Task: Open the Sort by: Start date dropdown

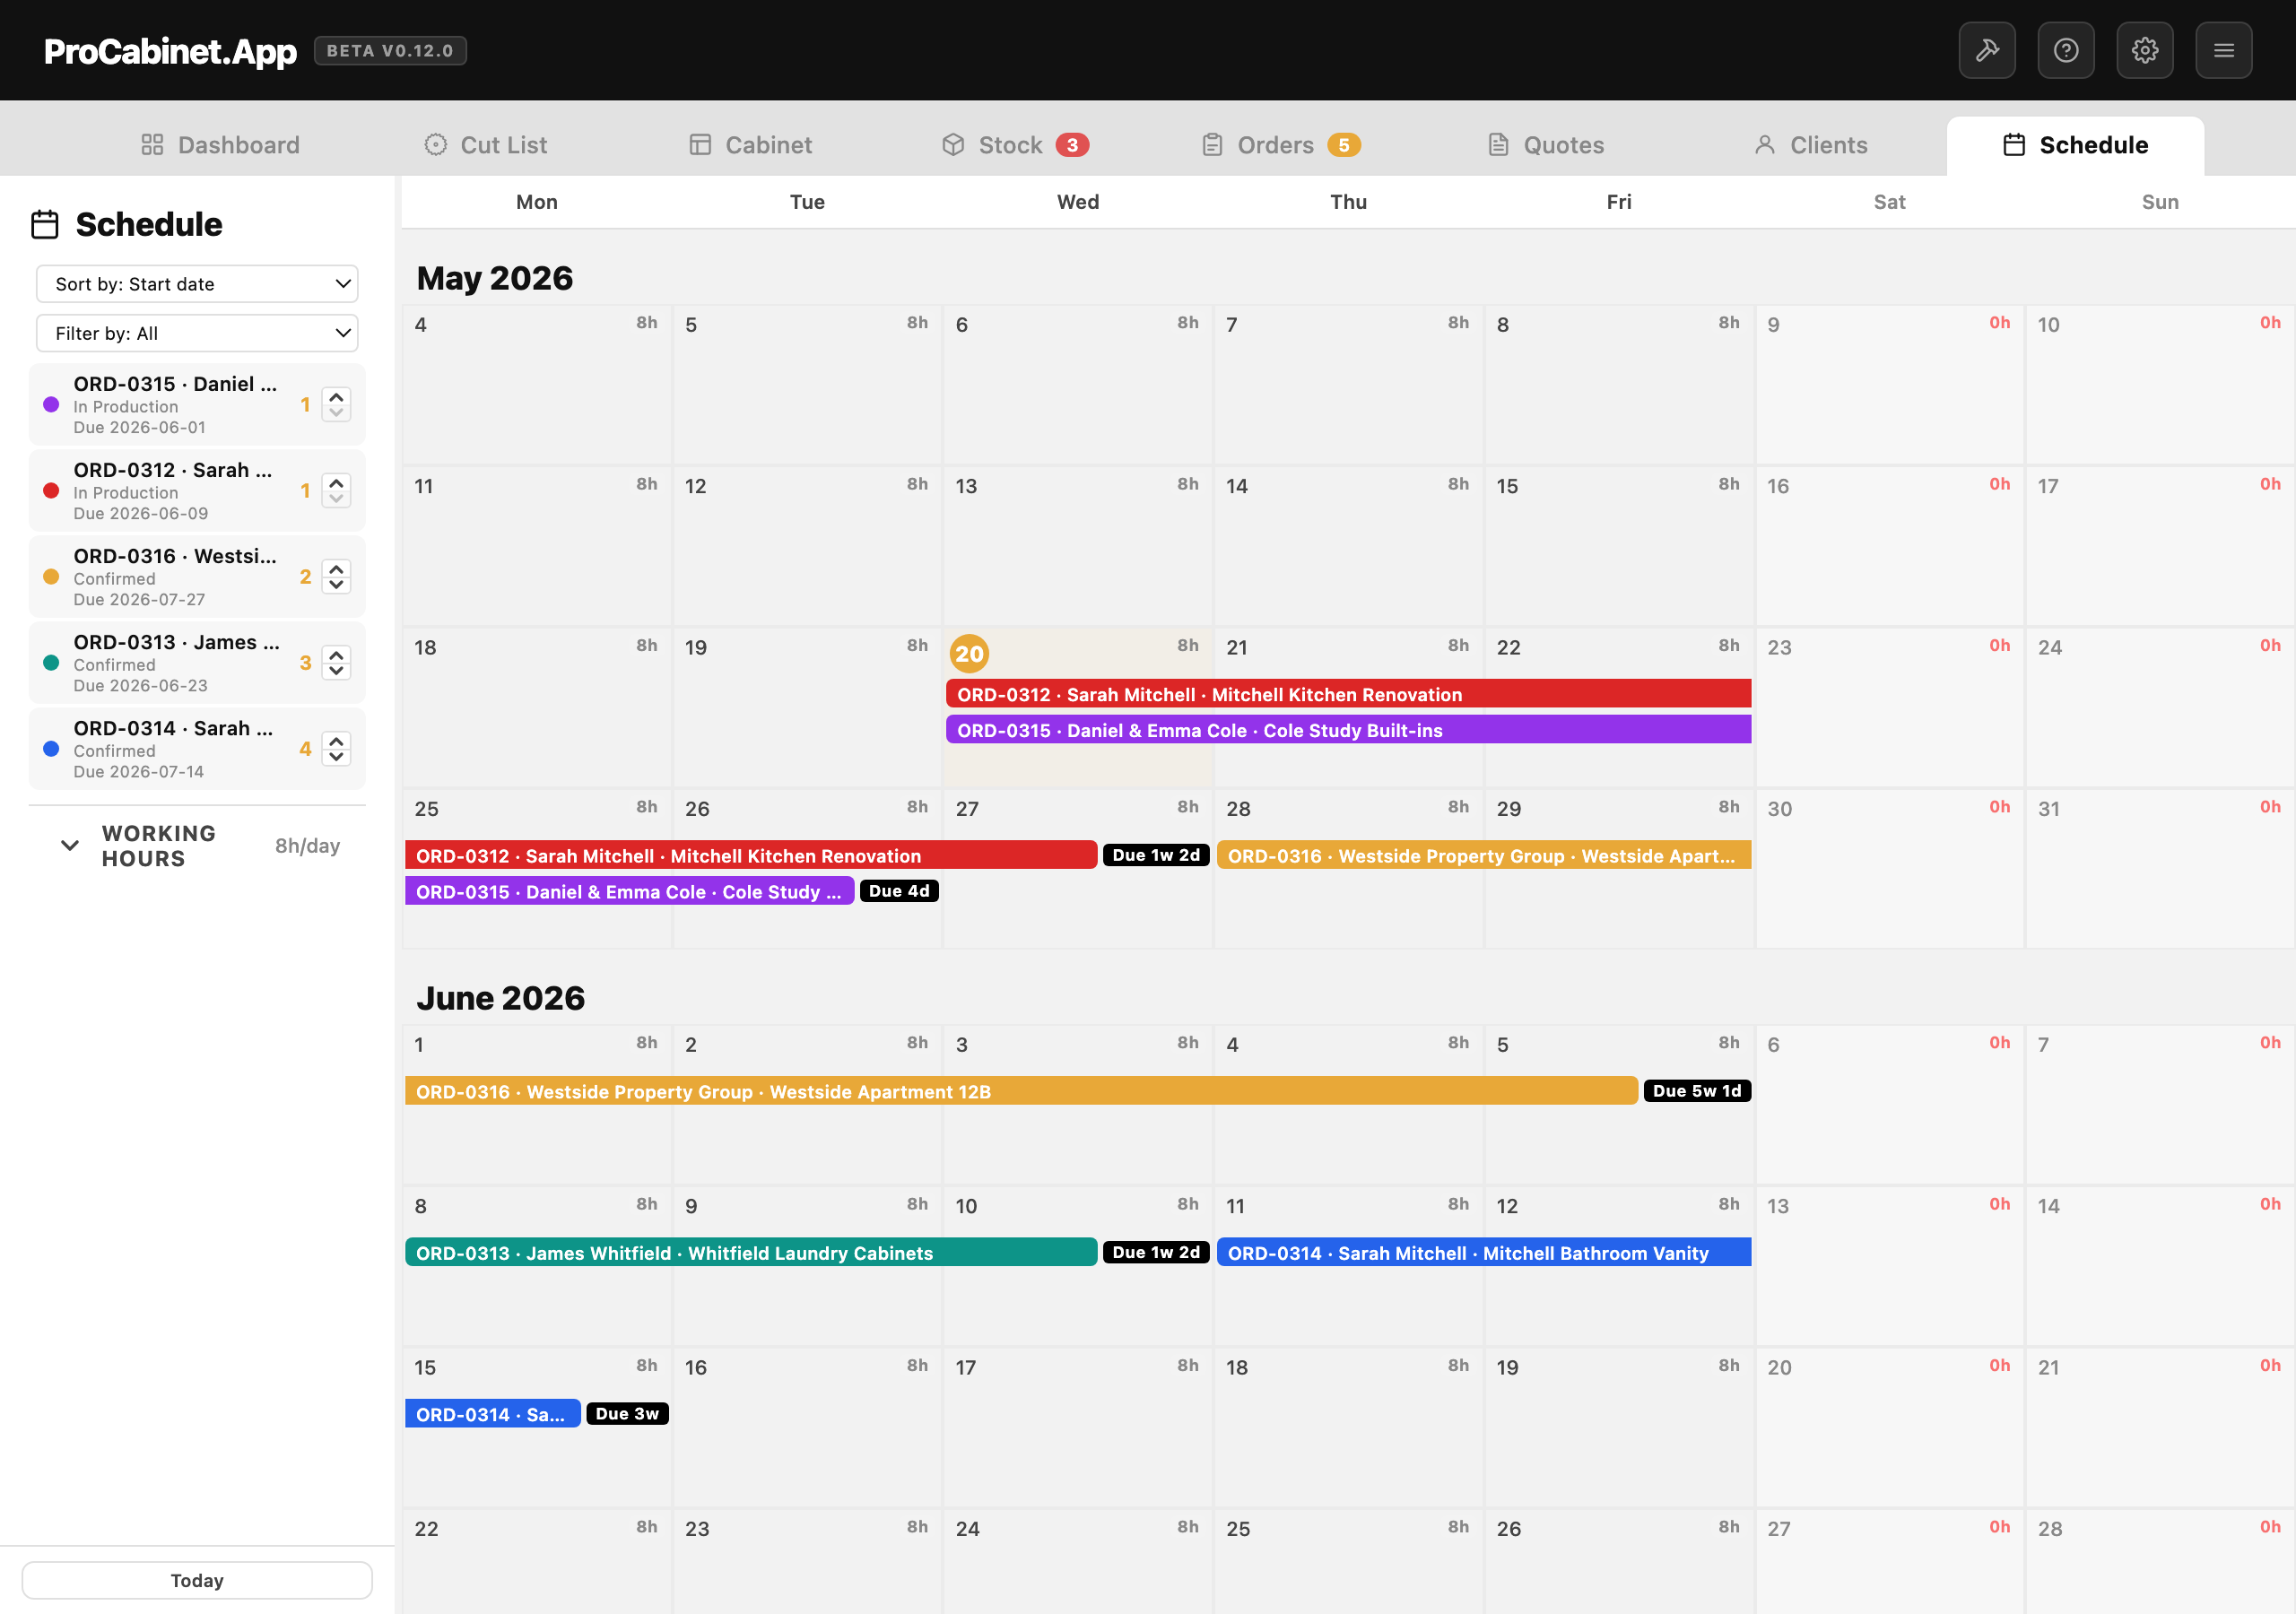Action: [x=197, y=284]
